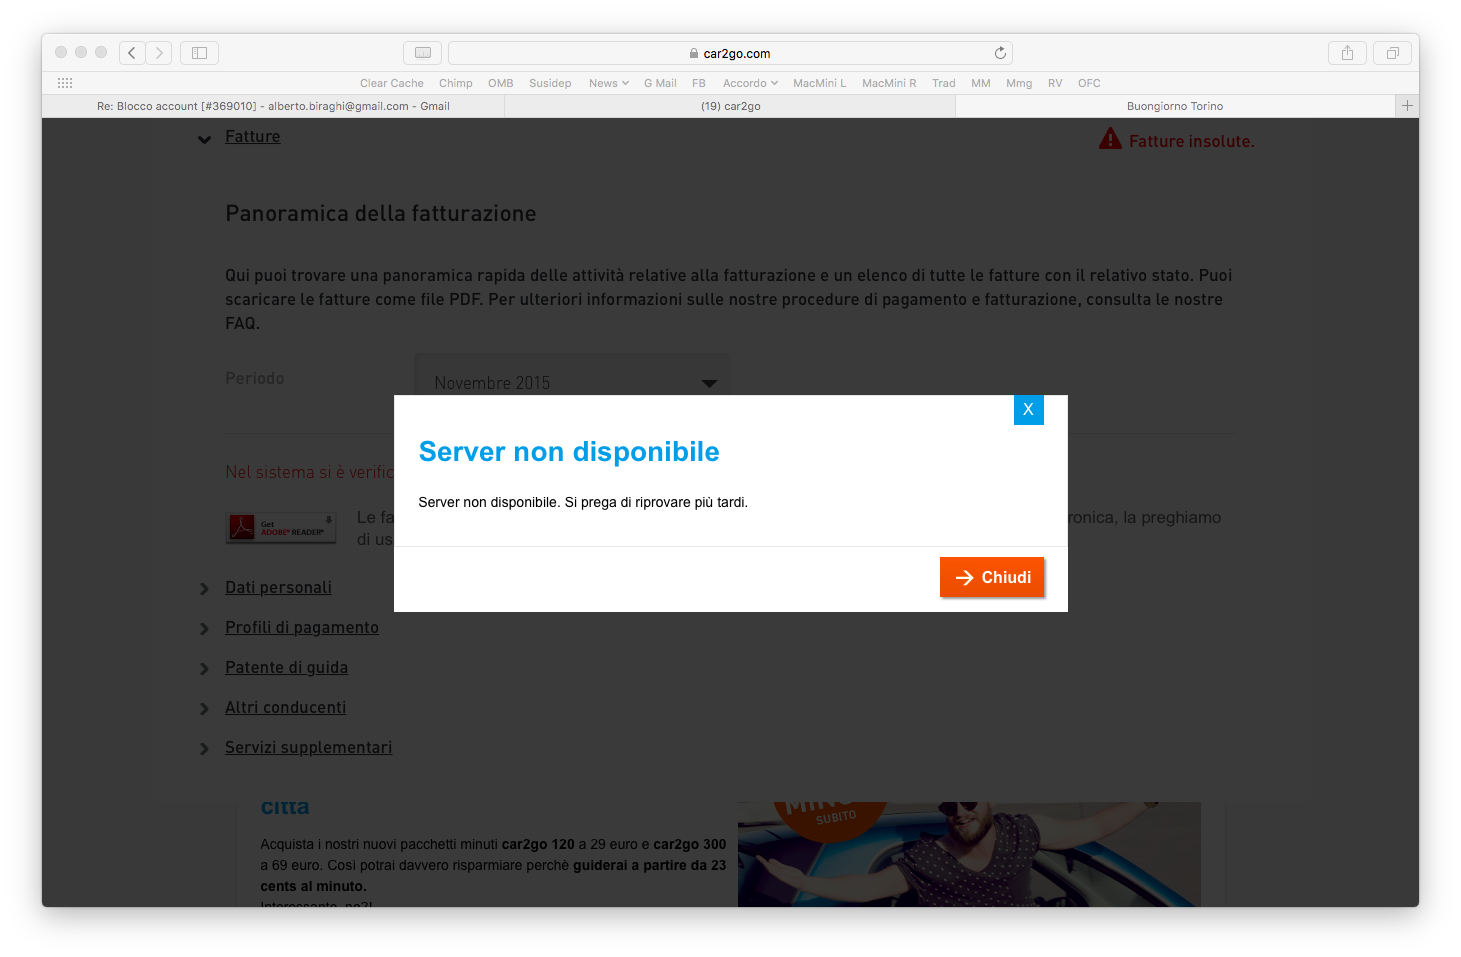1461x957 pixels.
Task: Collapse the Fatture section chevron
Action: click(204, 140)
